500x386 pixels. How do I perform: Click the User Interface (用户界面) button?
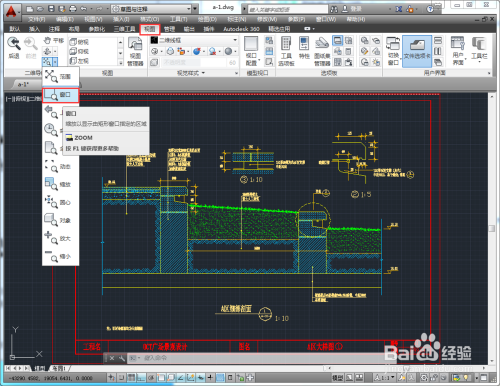[458, 51]
